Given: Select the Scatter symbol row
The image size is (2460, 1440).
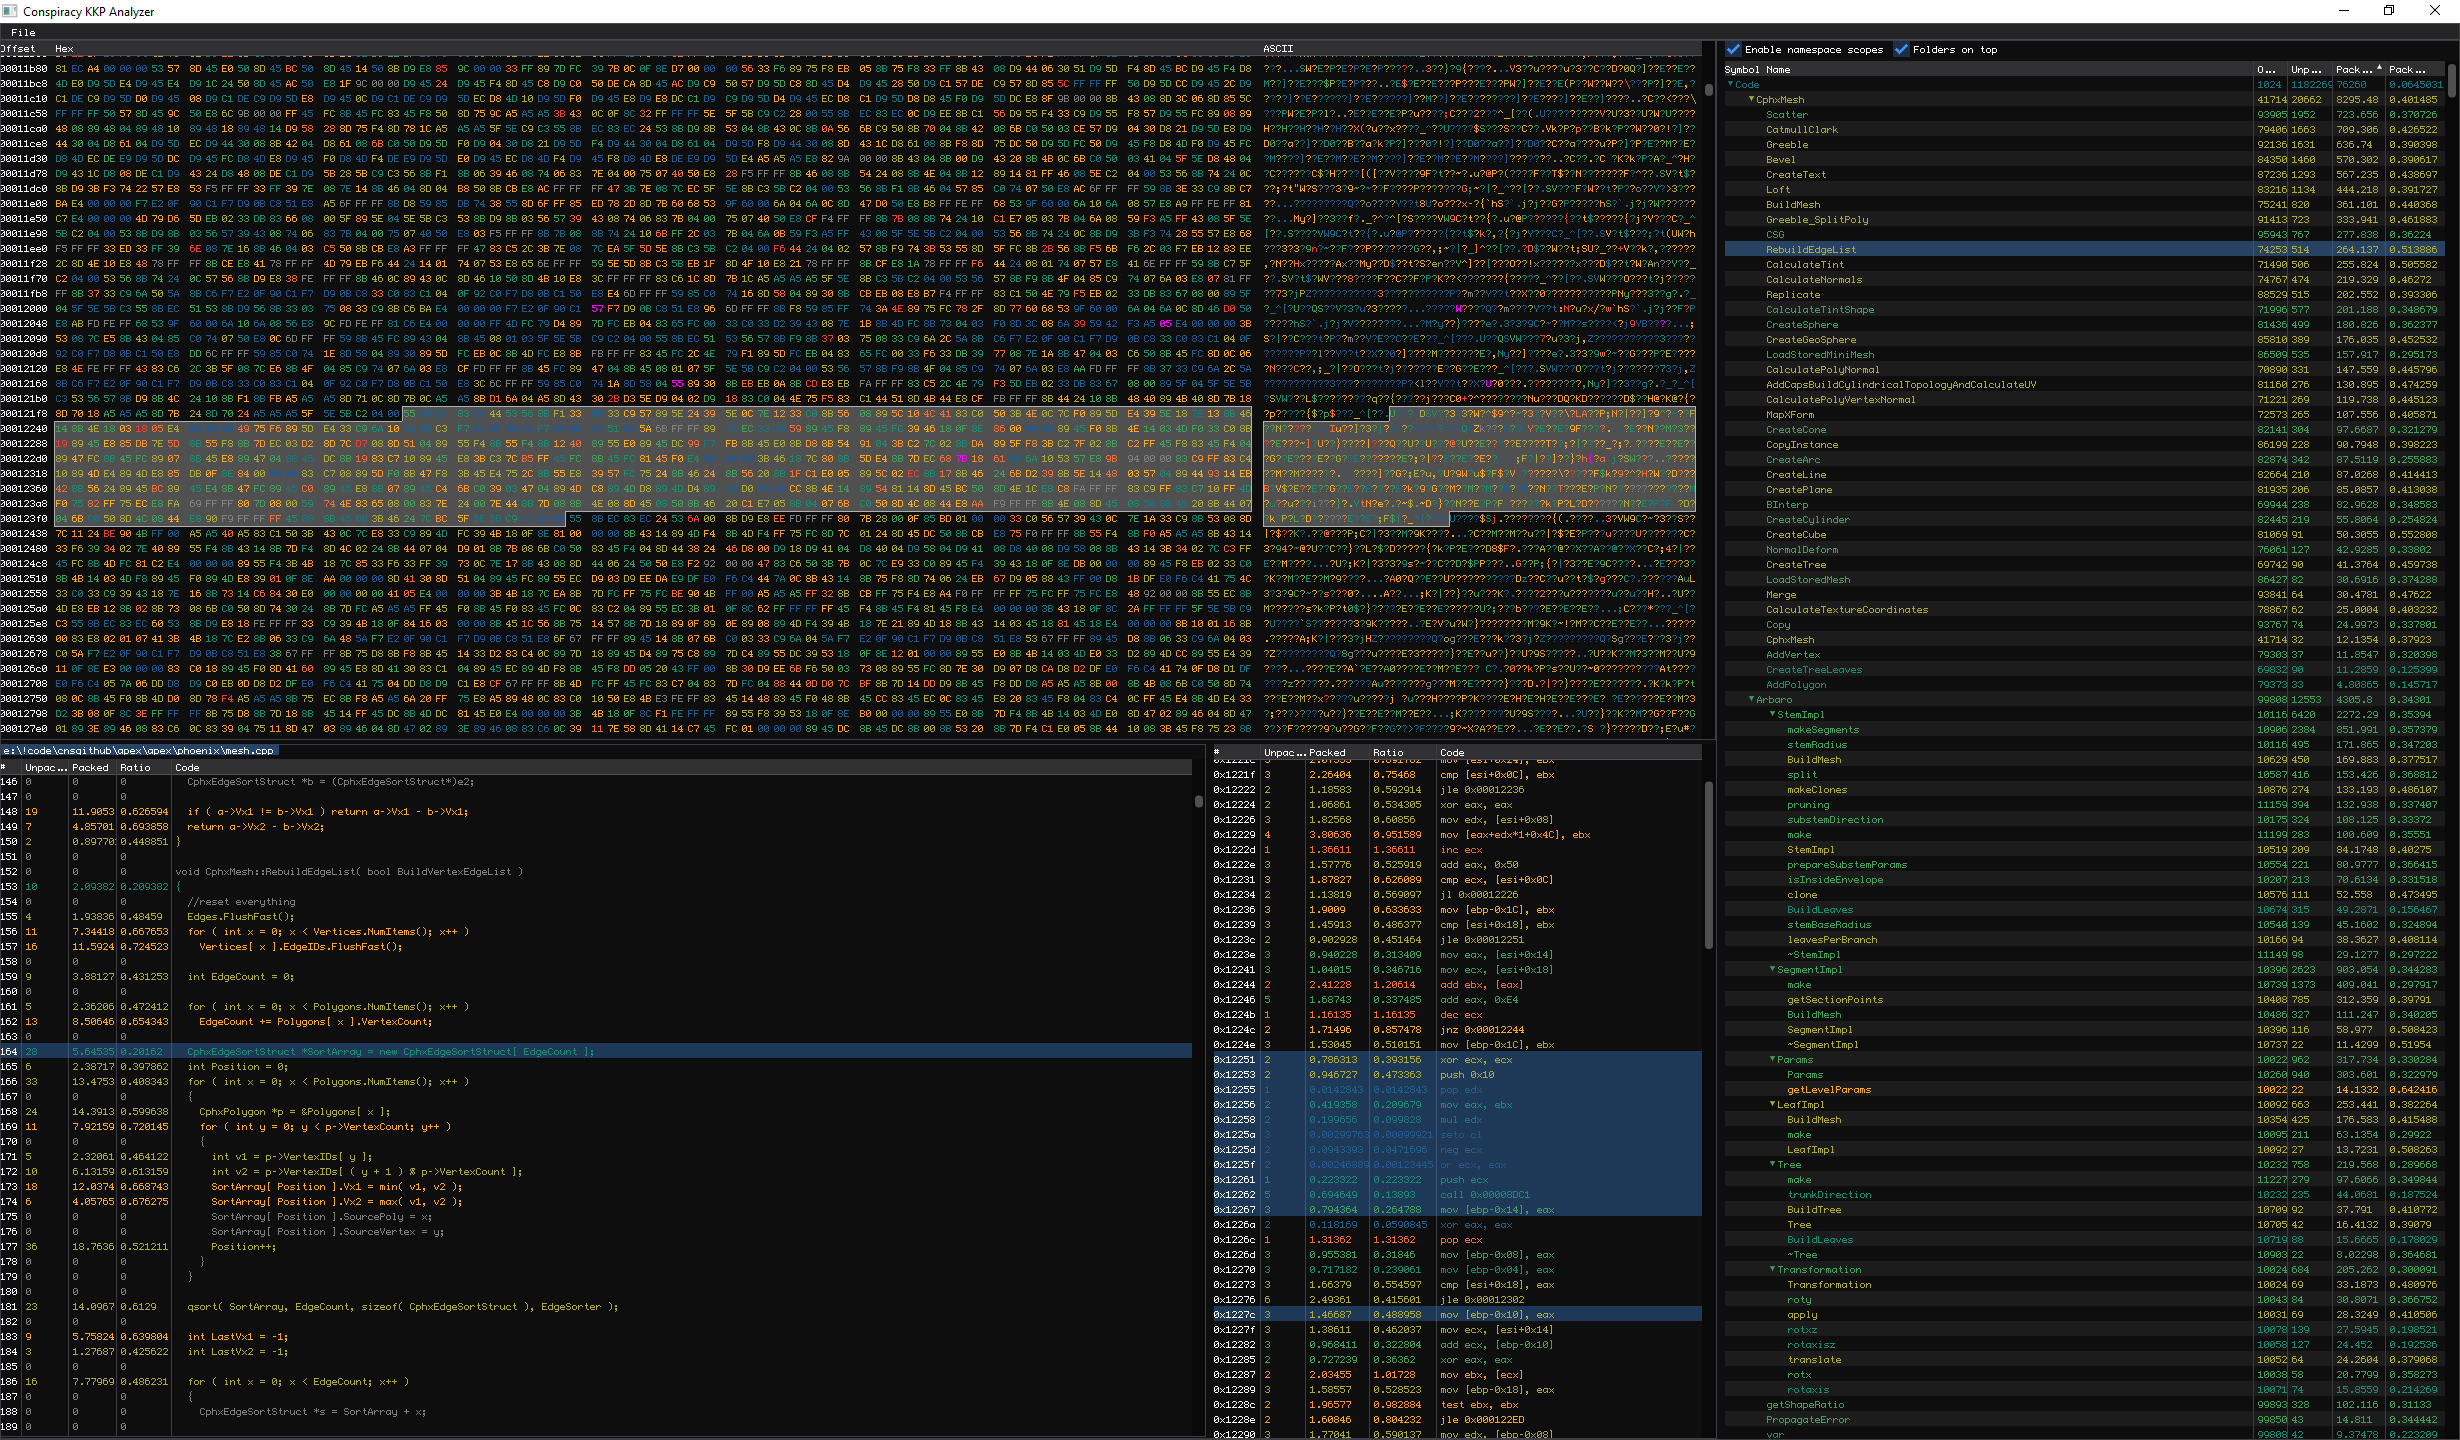Looking at the screenshot, I should click(2083, 114).
